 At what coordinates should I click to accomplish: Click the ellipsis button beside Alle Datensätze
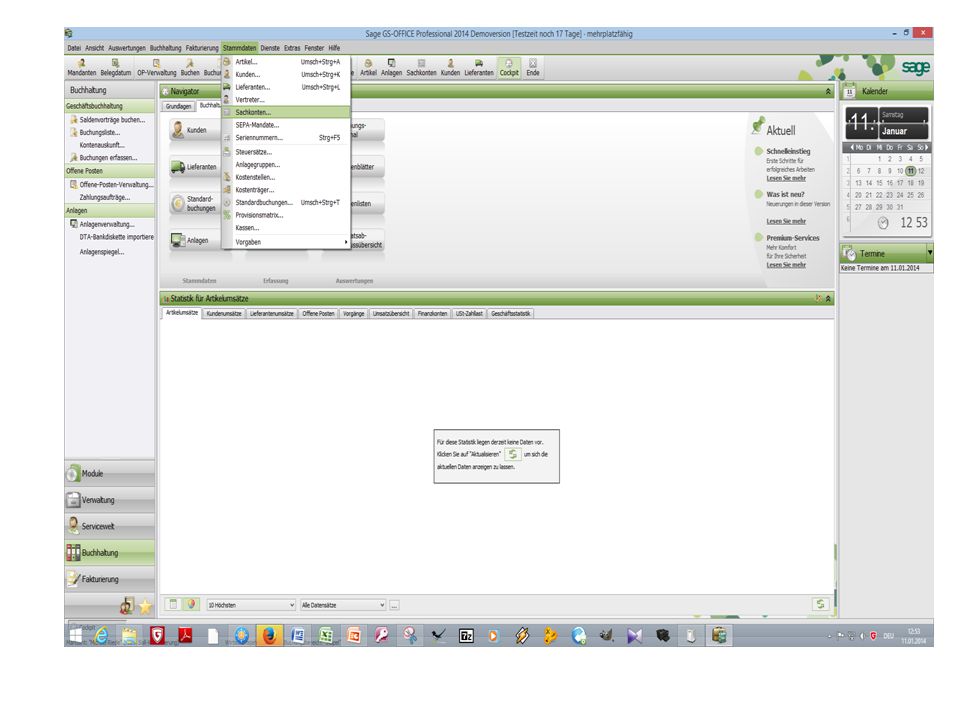coord(394,605)
